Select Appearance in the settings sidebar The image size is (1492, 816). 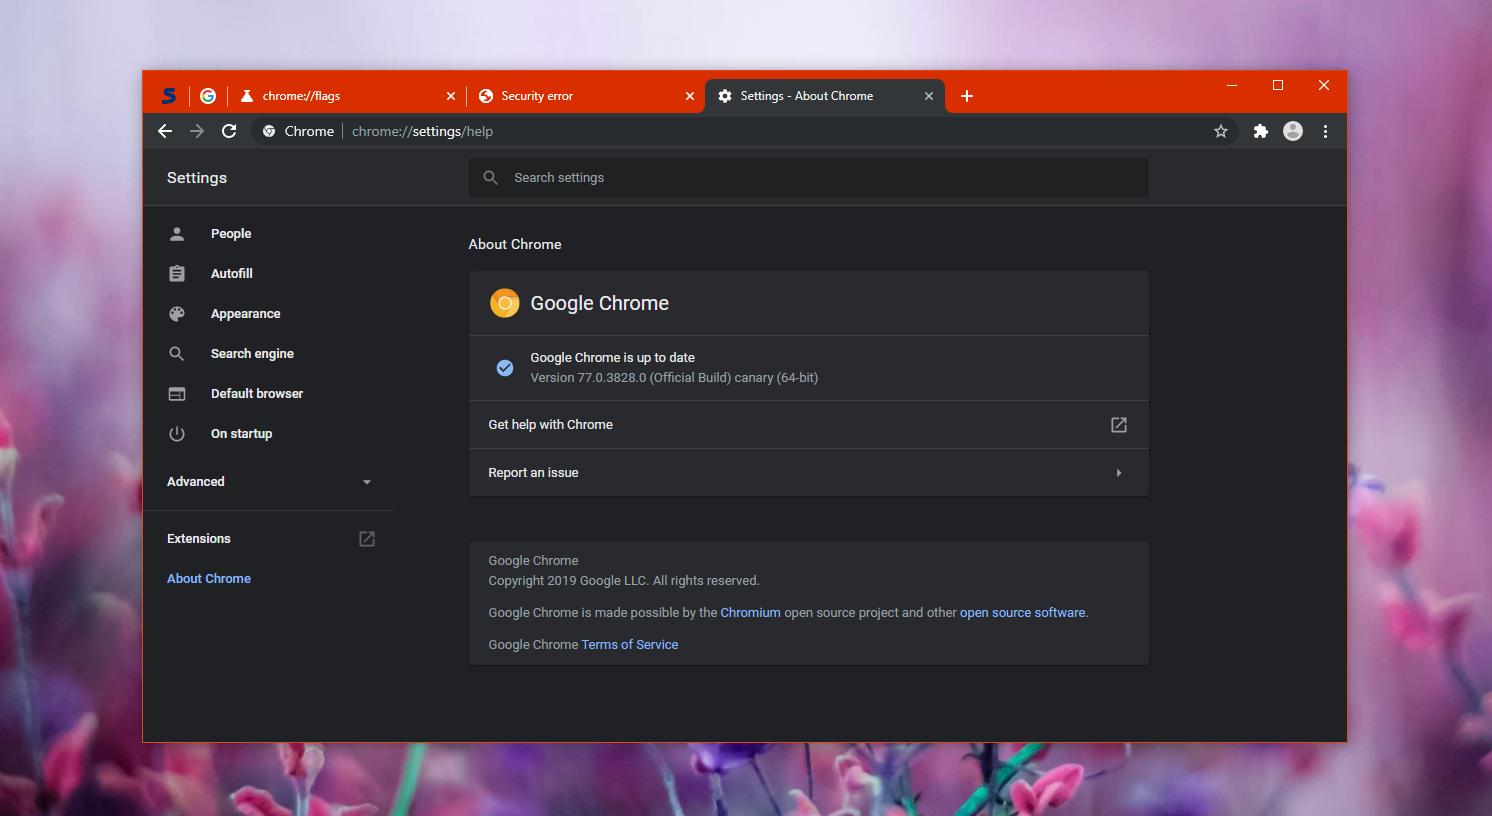(x=245, y=314)
